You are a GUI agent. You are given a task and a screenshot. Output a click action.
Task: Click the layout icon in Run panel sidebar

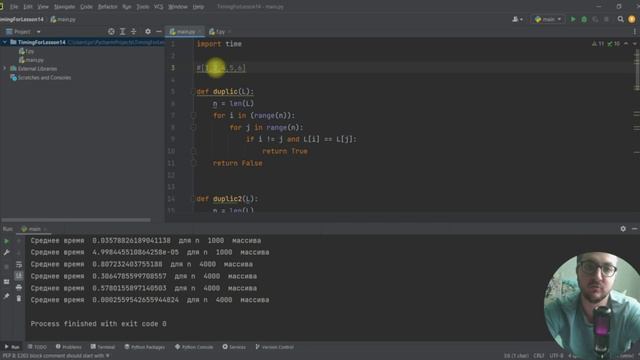[x=6, y=282]
